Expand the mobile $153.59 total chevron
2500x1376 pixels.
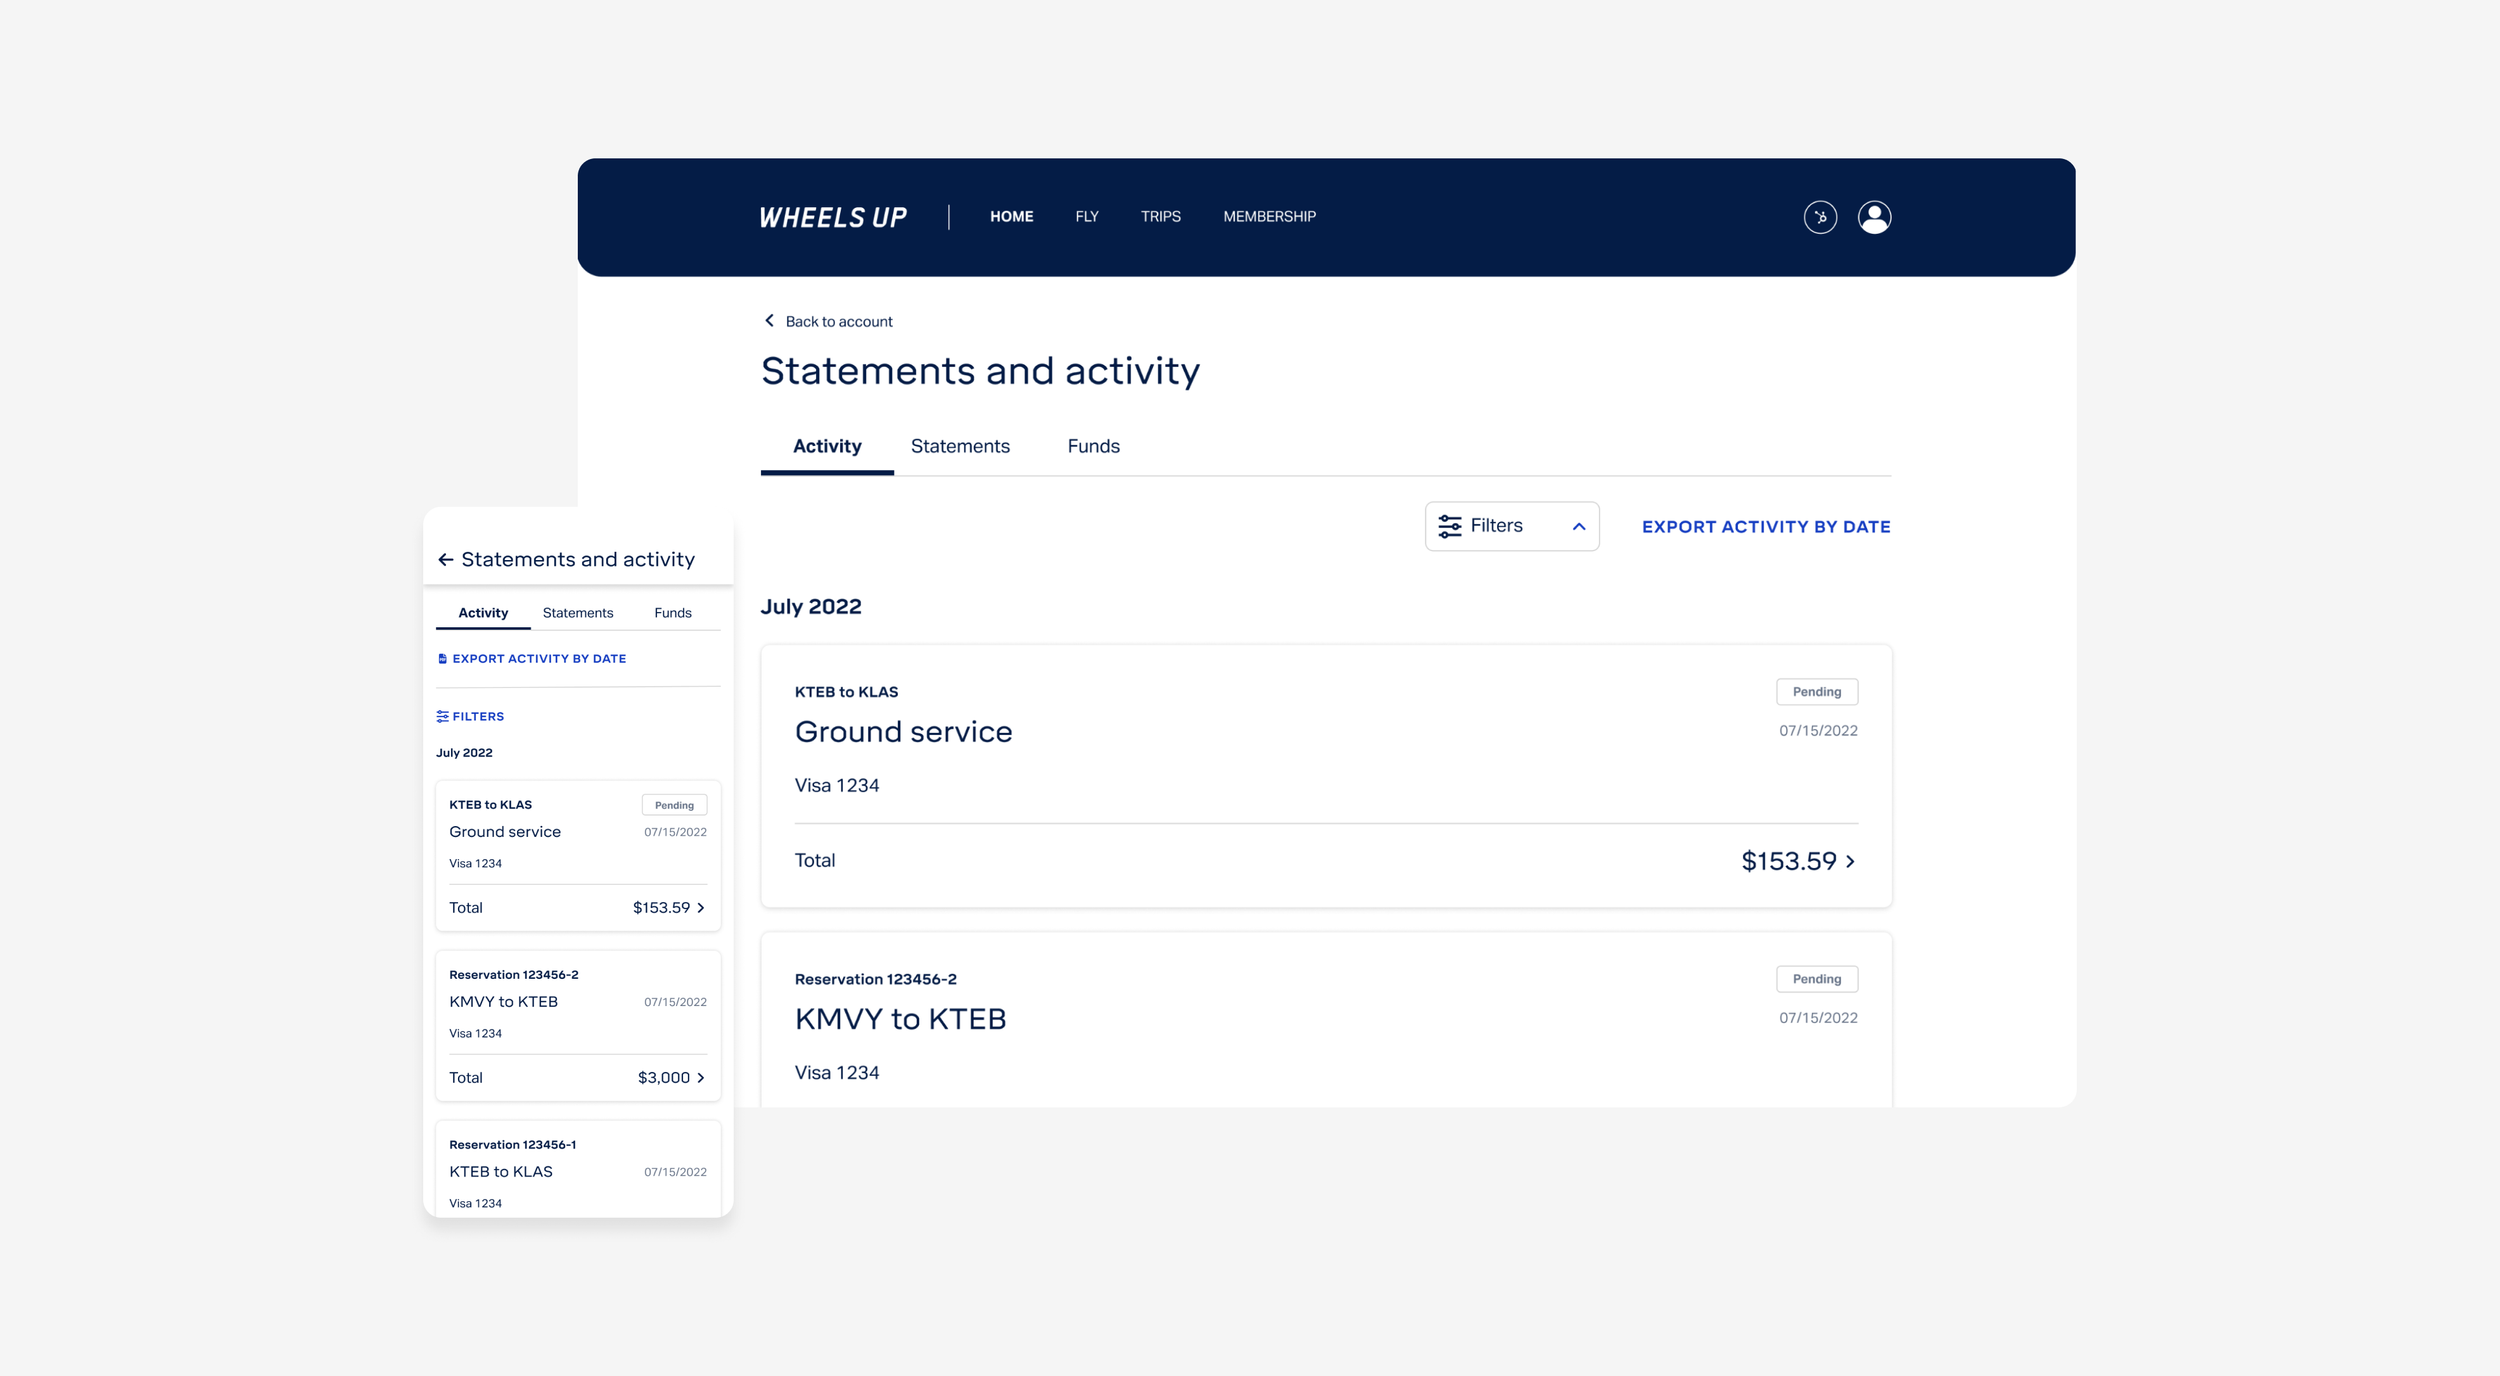(x=701, y=908)
